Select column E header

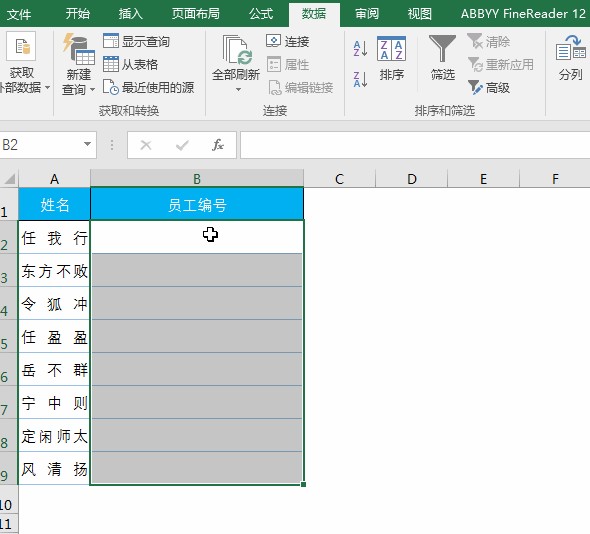tap(484, 179)
